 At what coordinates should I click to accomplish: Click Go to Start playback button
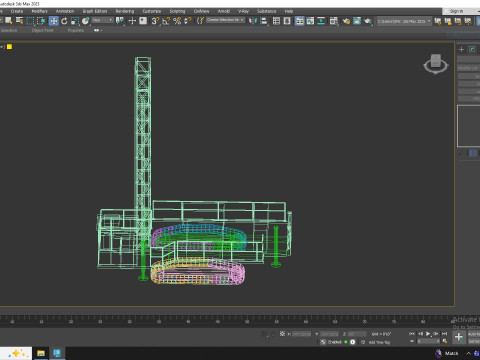click(x=412, y=334)
